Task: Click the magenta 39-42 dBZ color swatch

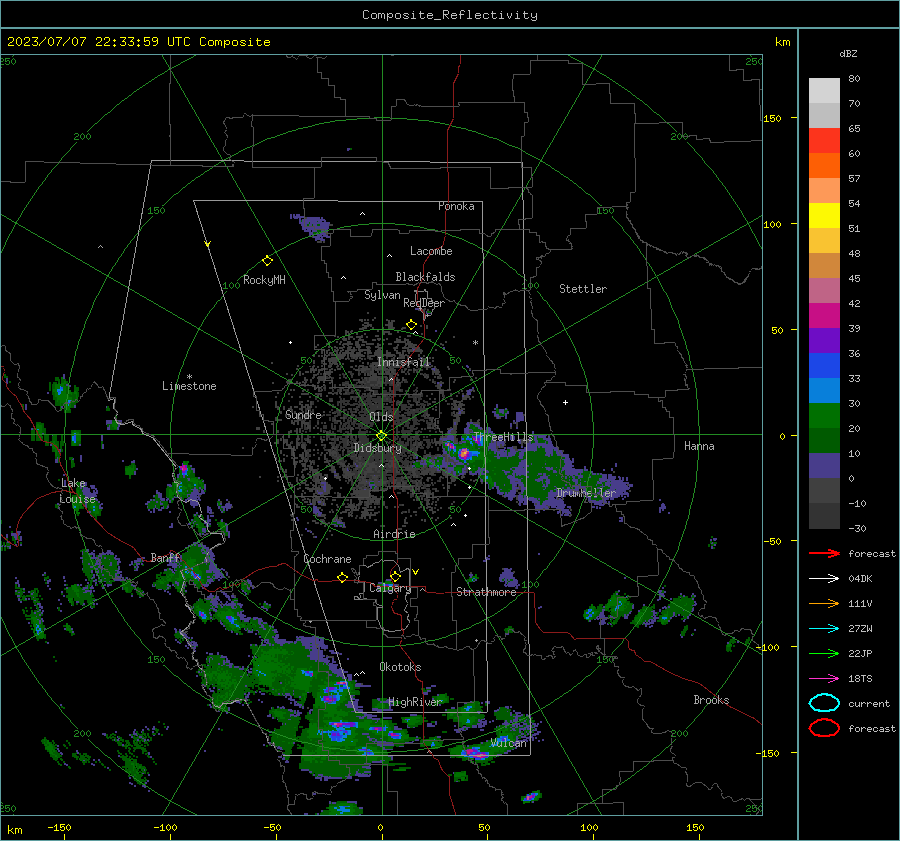Action: pos(824,316)
